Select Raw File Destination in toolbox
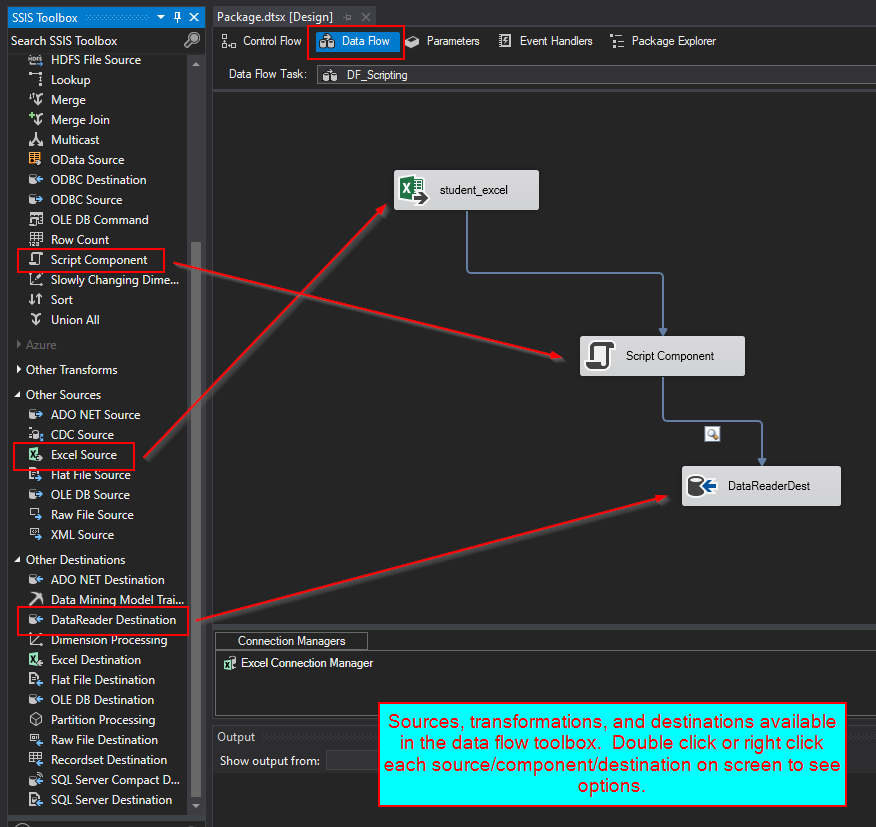The height and width of the screenshot is (827, 876). [x=104, y=739]
